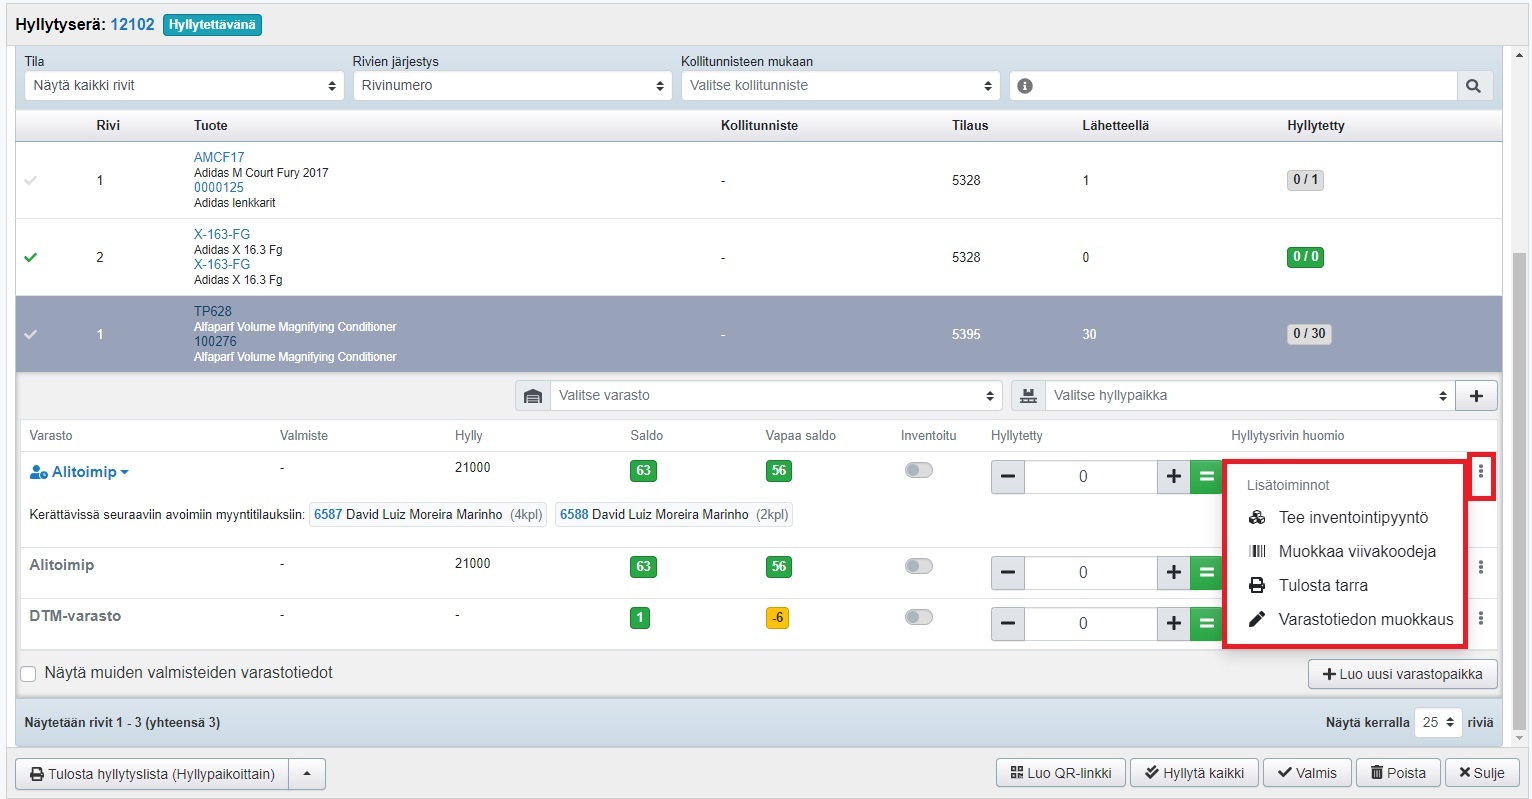Open the Valitse varasto dropdown

tap(774, 396)
